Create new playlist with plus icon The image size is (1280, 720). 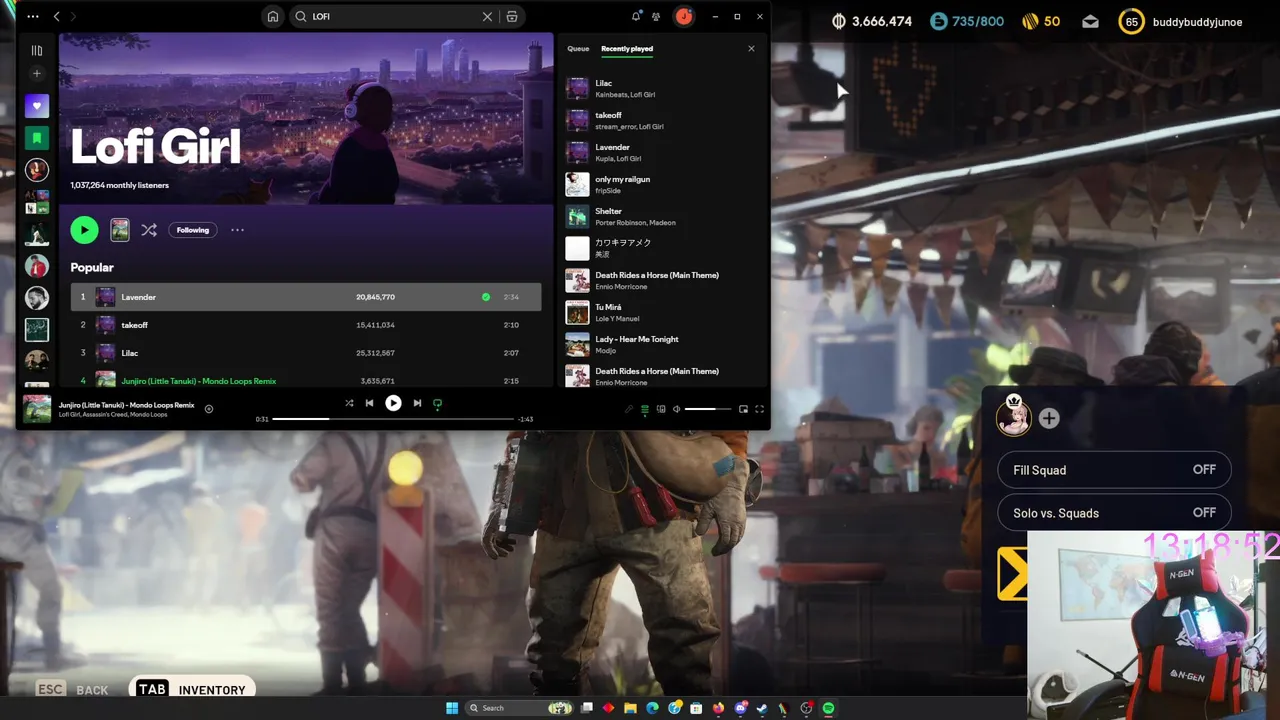tap(37, 74)
